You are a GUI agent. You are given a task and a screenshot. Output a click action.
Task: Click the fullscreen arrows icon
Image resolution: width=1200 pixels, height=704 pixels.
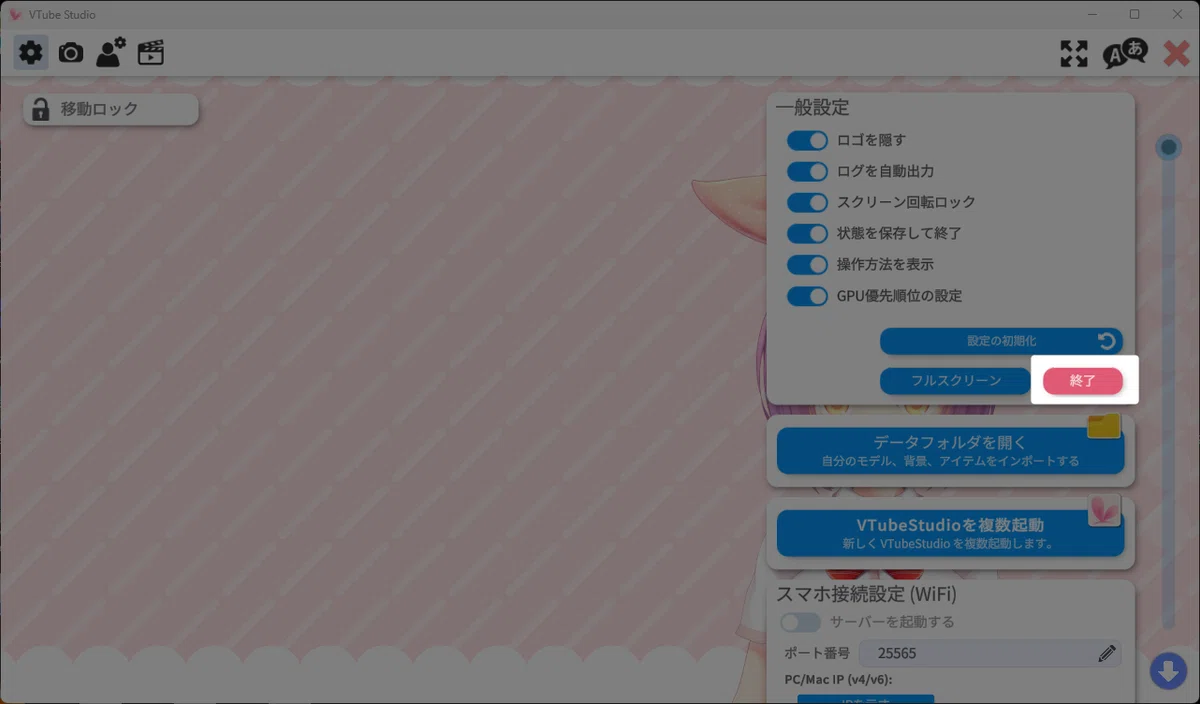tap(1074, 54)
